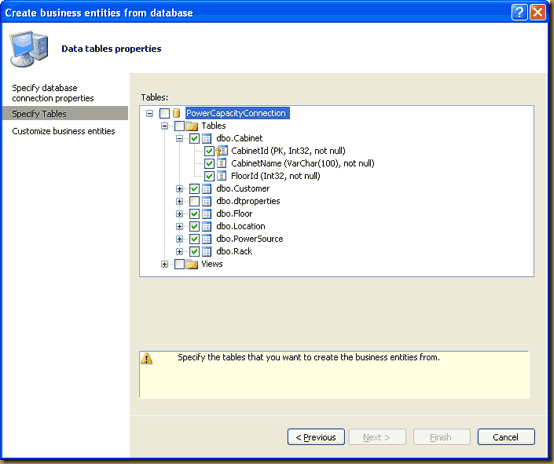Select the Specify Tables step
The height and width of the screenshot is (464, 554).
[x=65, y=113]
